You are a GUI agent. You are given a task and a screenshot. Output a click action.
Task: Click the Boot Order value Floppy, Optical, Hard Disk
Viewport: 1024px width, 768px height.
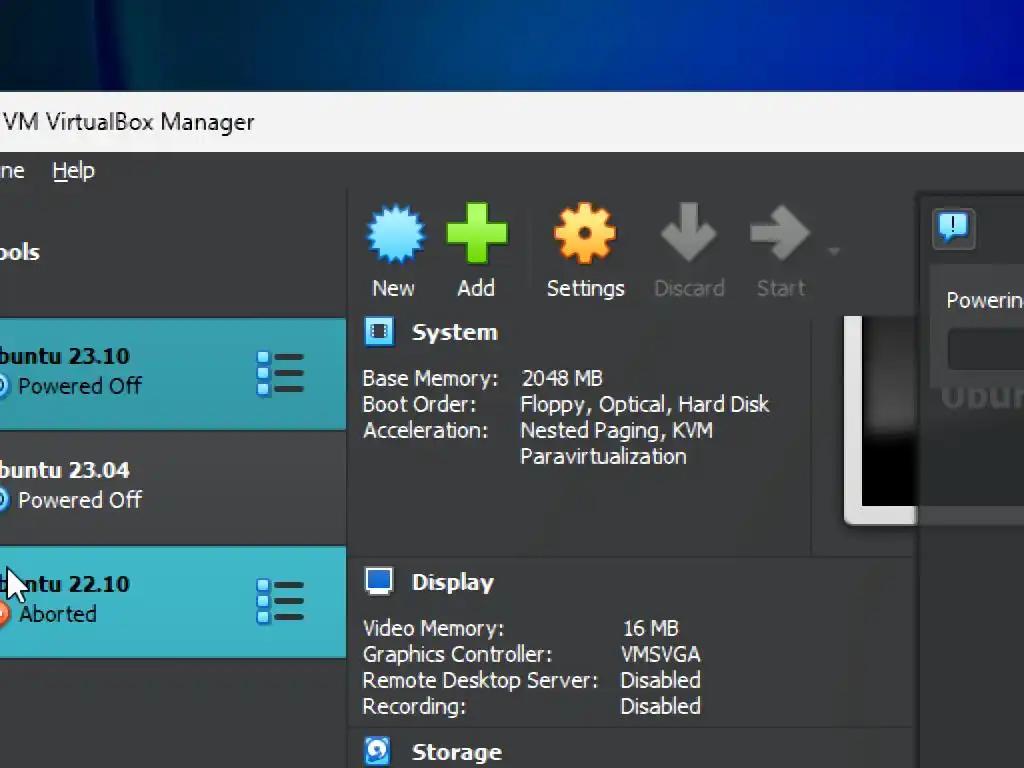point(645,405)
